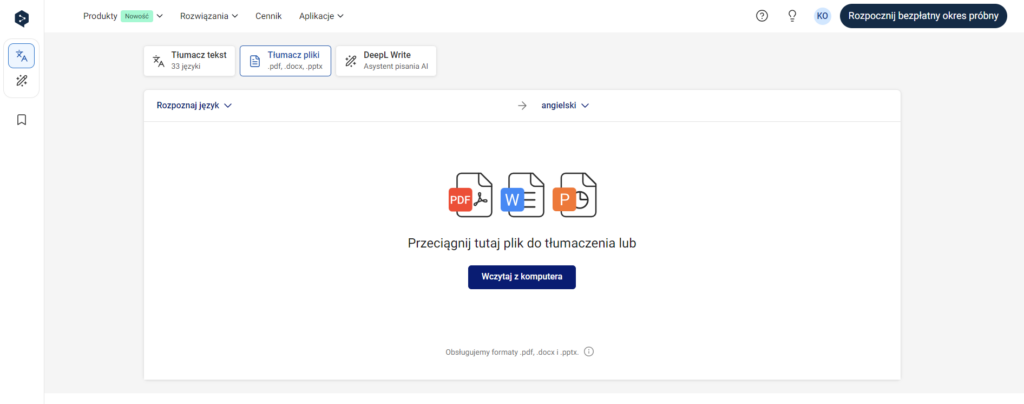1024x404 pixels.
Task: Open the Rozpoznaj język source language selector
Action: click(194, 105)
